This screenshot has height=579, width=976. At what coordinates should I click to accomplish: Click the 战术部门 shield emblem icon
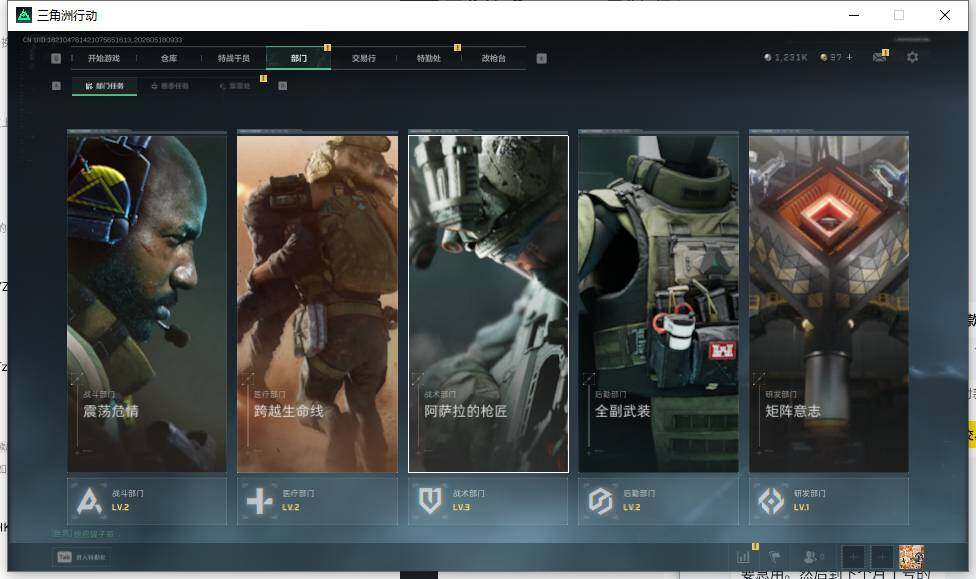(x=430, y=501)
